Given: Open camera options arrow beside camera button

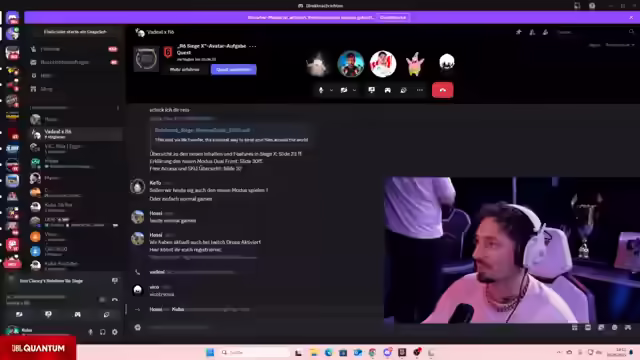Looking at the screenshot, I should pyautogui.click(x=354, y=90).
